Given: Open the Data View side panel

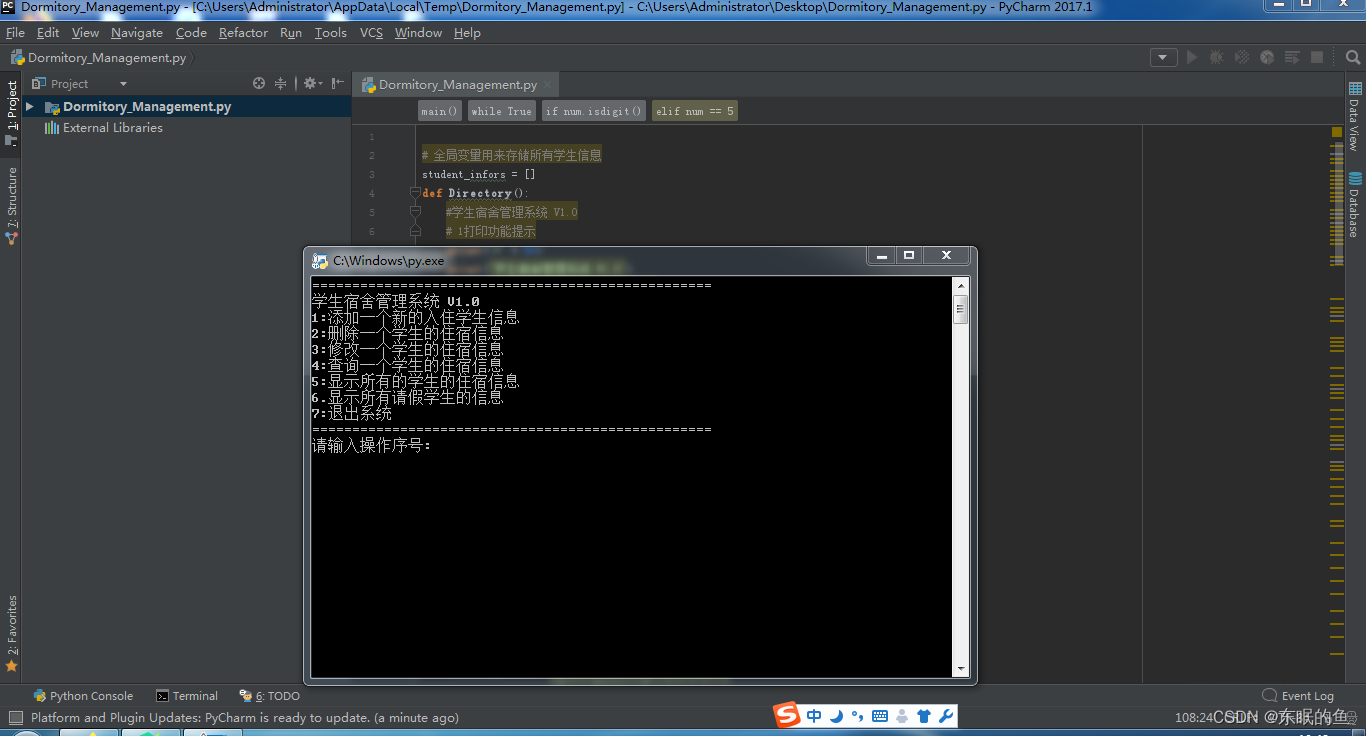Looking at the screenshot, I should click(1355, 117).
